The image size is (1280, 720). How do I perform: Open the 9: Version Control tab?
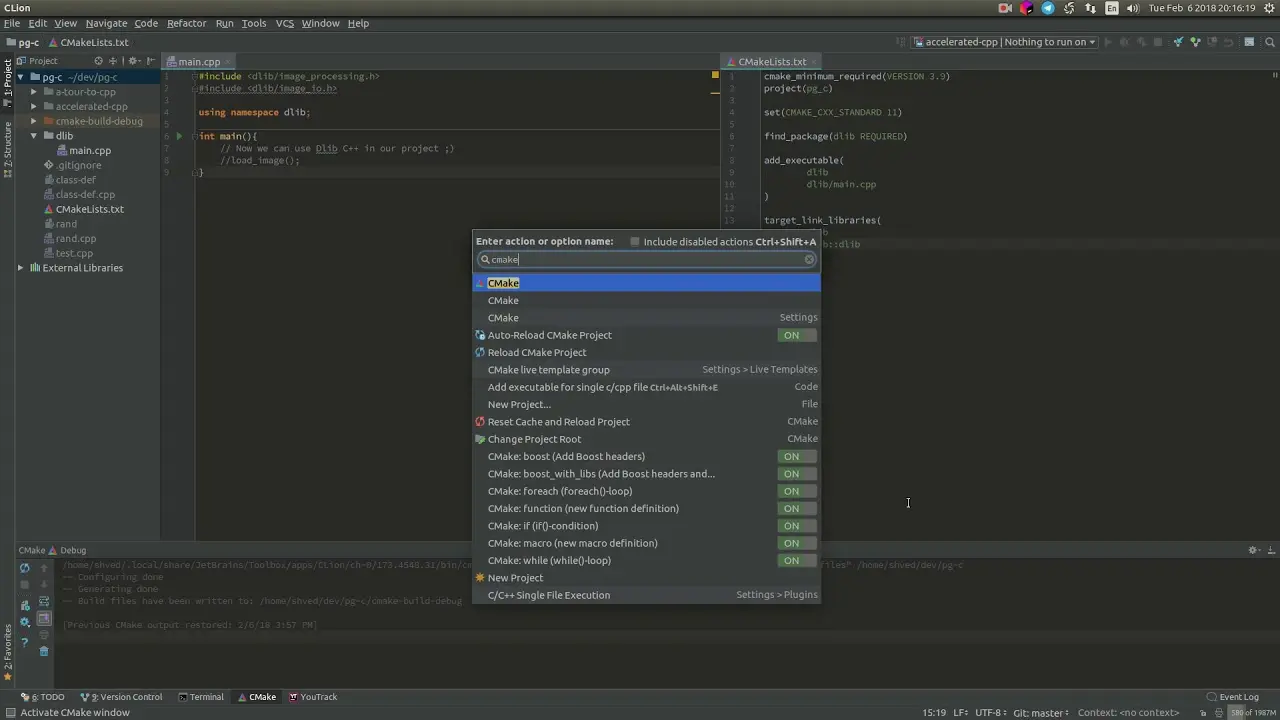click(x=121, y=697)
